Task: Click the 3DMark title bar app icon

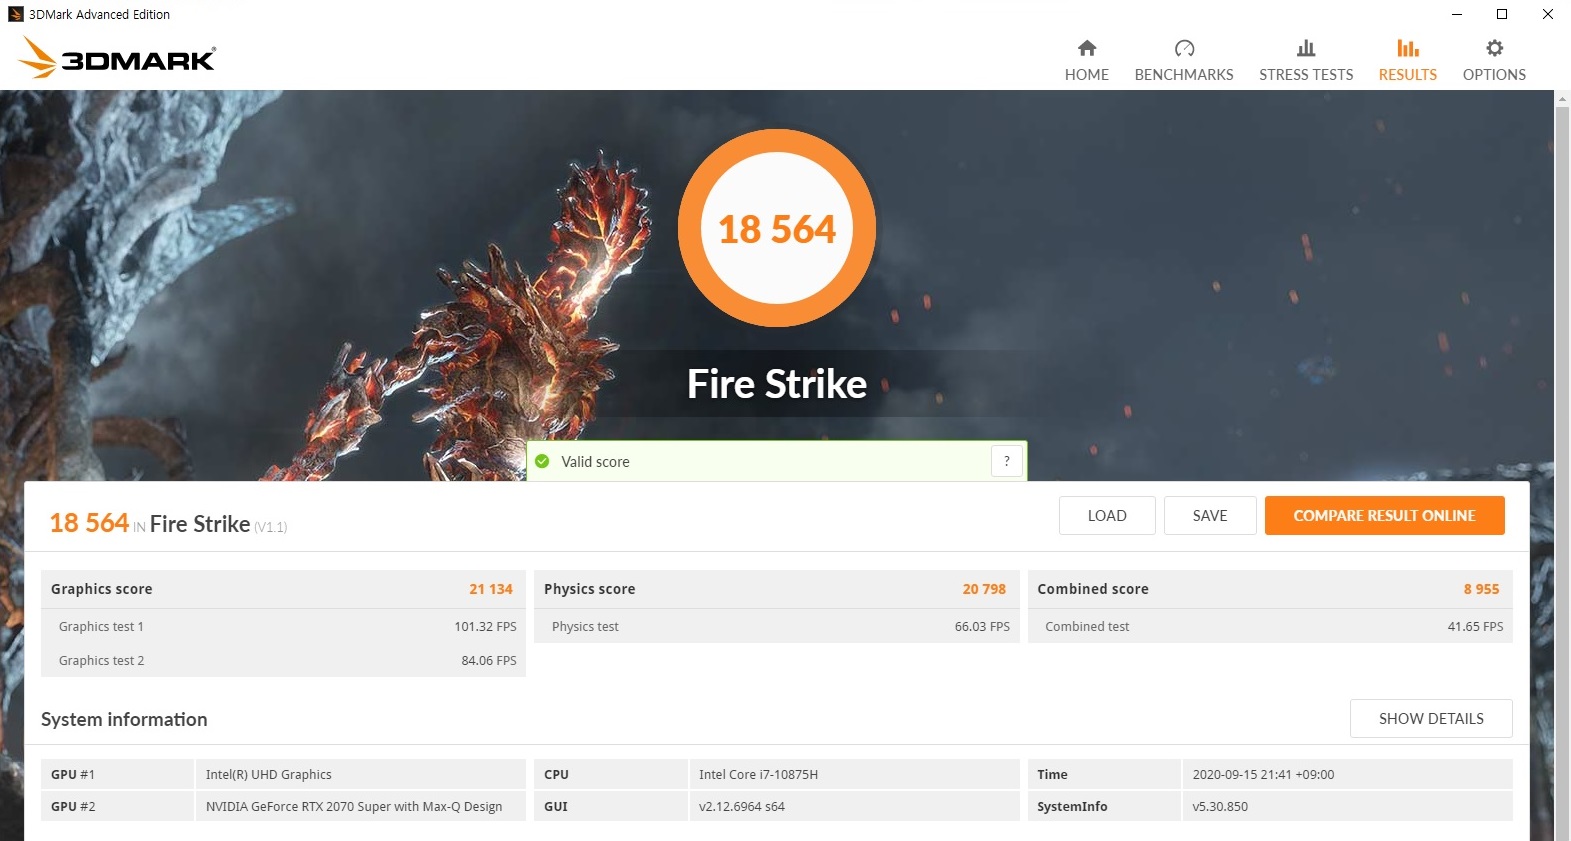Action: (15, 14)
